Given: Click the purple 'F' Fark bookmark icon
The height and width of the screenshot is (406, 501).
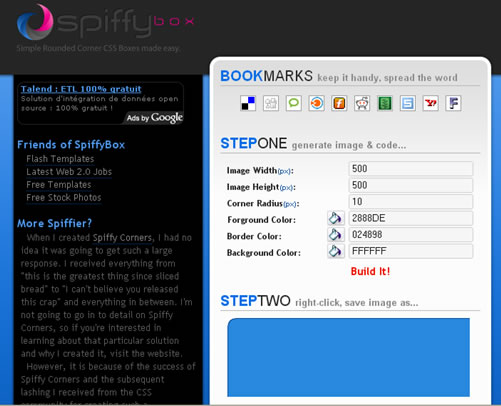Looking at the screenshot, I should coord(453,103).
